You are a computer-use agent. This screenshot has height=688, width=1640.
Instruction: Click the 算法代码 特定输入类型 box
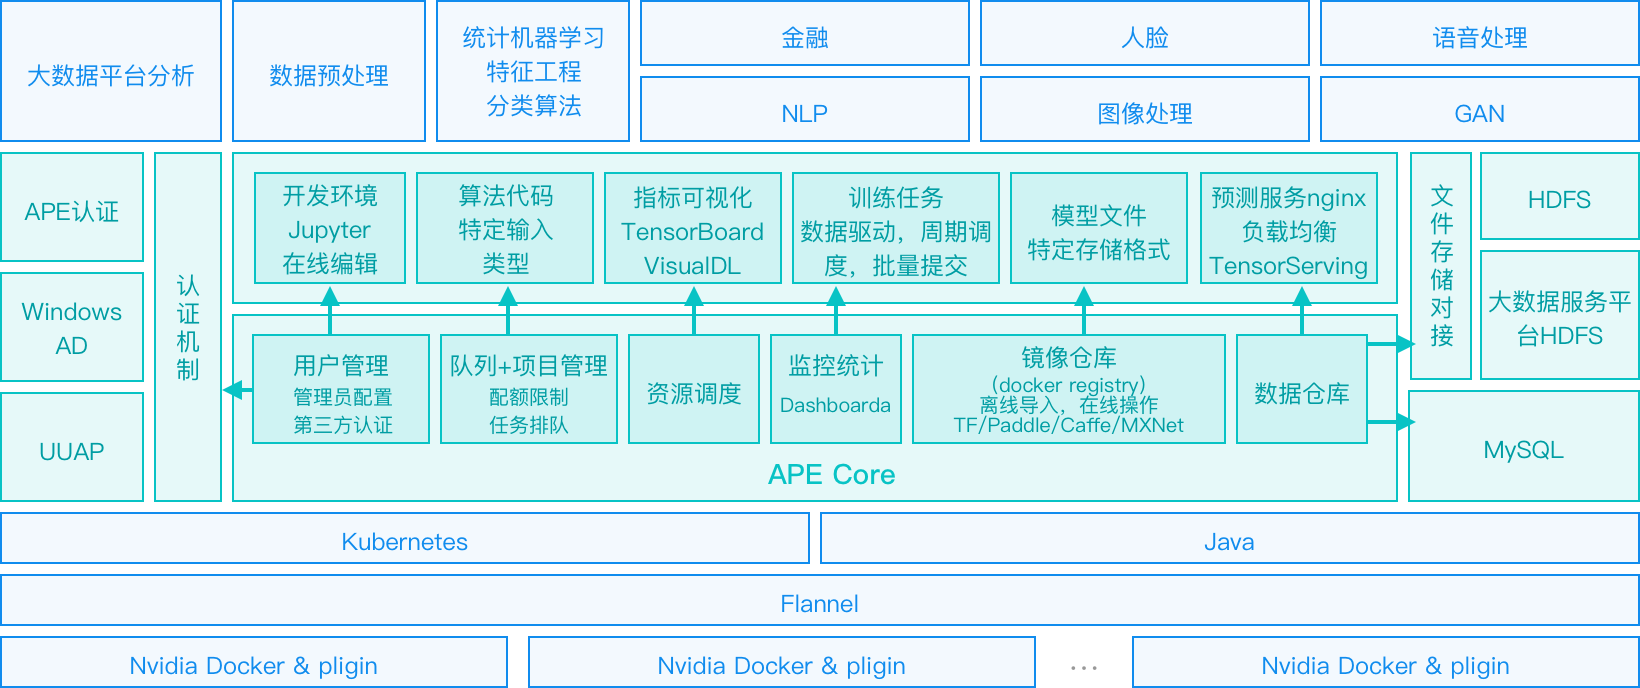pyautogui.click(x=505, y=228)
